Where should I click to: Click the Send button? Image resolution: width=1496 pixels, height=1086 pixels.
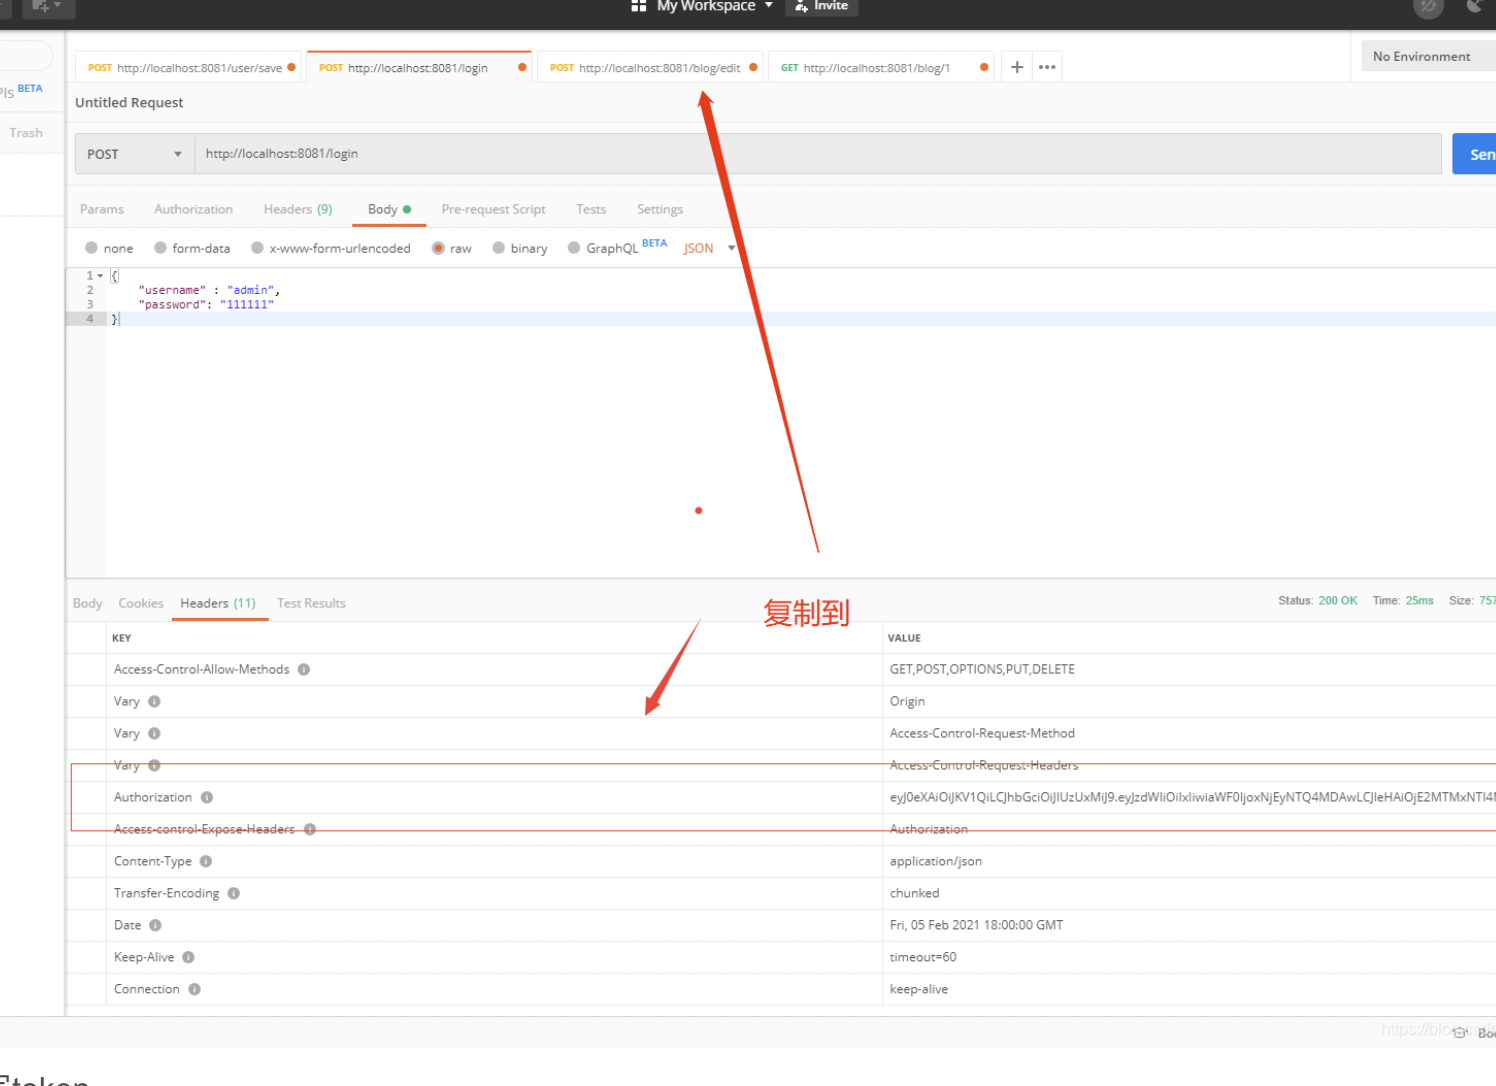1476,154
